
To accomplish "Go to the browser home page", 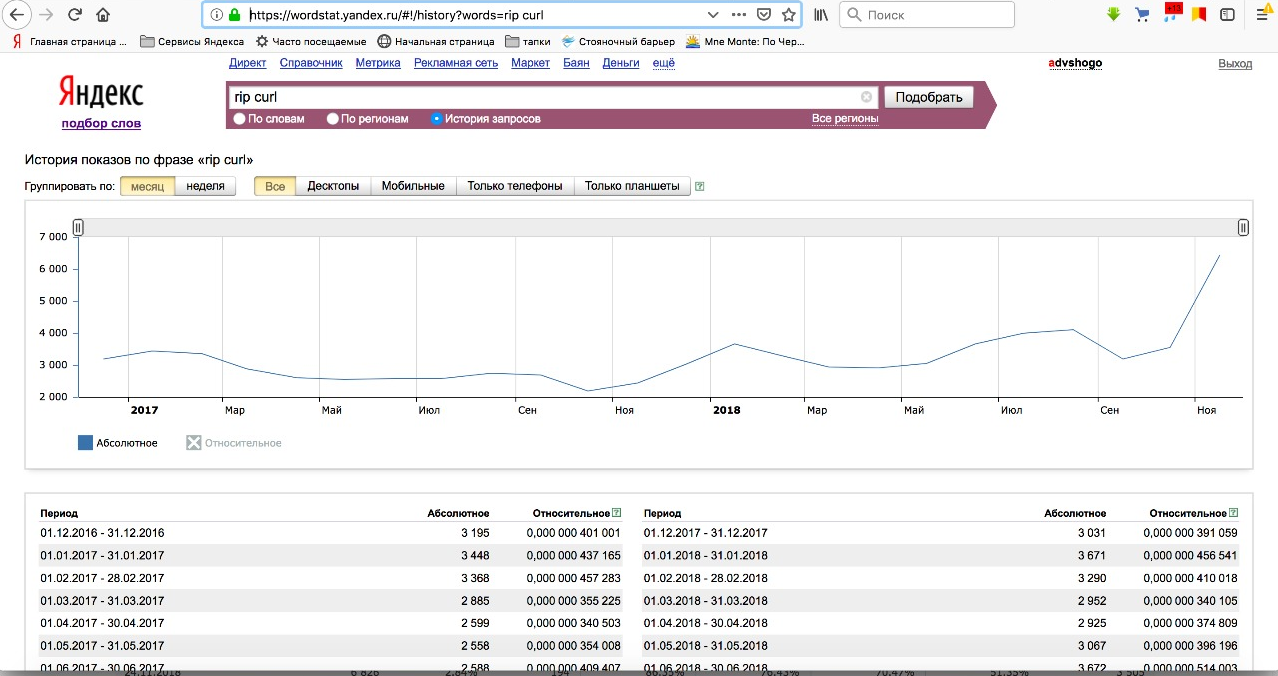I will pyautogui.click(x=103, y=15).
